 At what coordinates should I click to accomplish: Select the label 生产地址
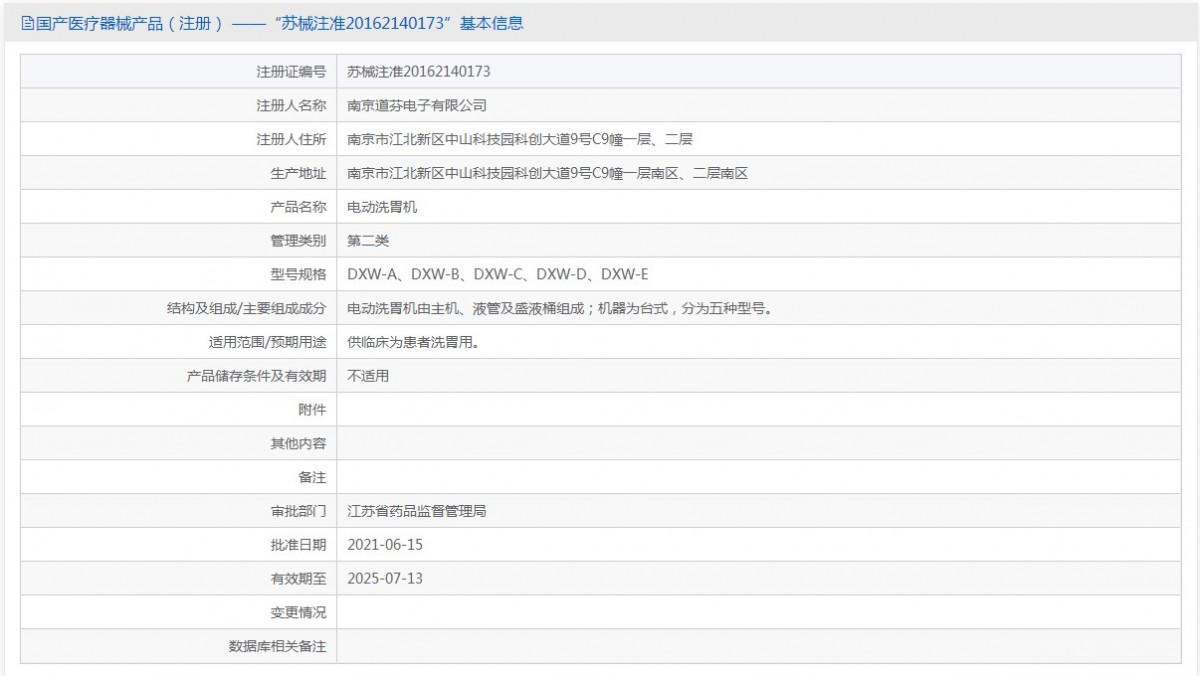tap(298, 173)
